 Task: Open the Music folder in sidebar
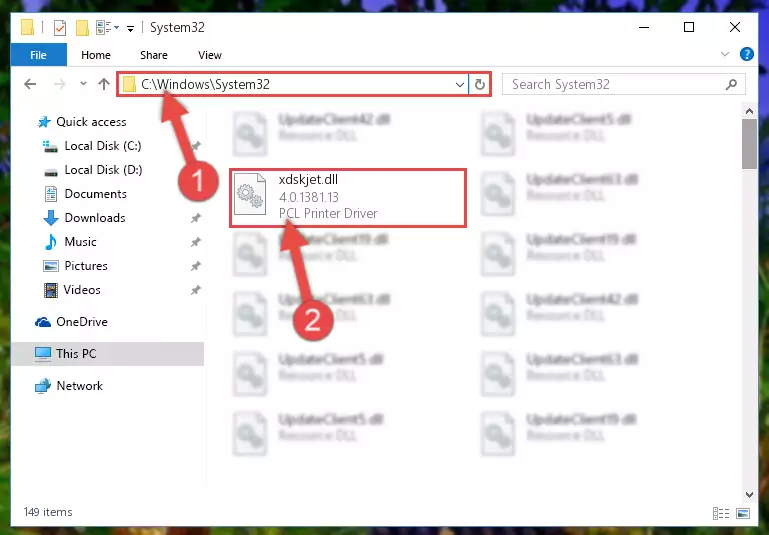[70, 242]
